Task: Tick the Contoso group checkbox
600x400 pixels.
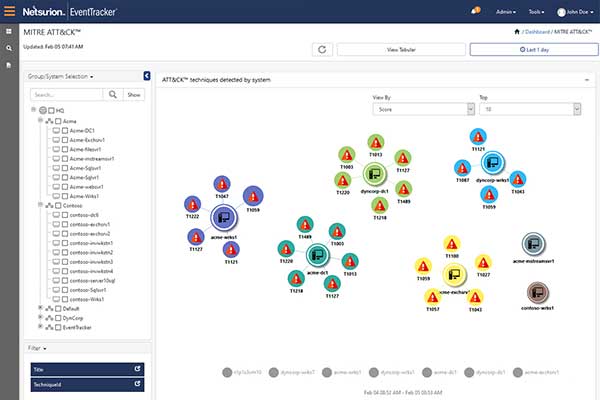Action: coord(55,204)
